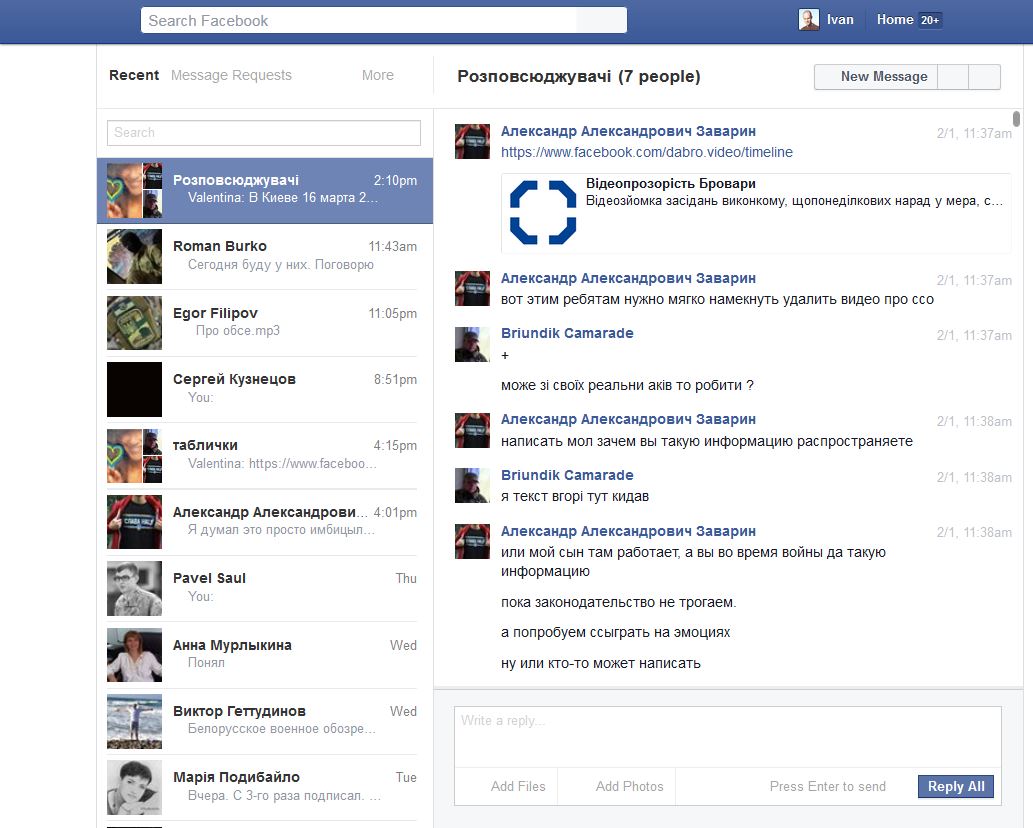
Task: Click the conversation scrollbar thumb
Action: tap(1017, 119)
